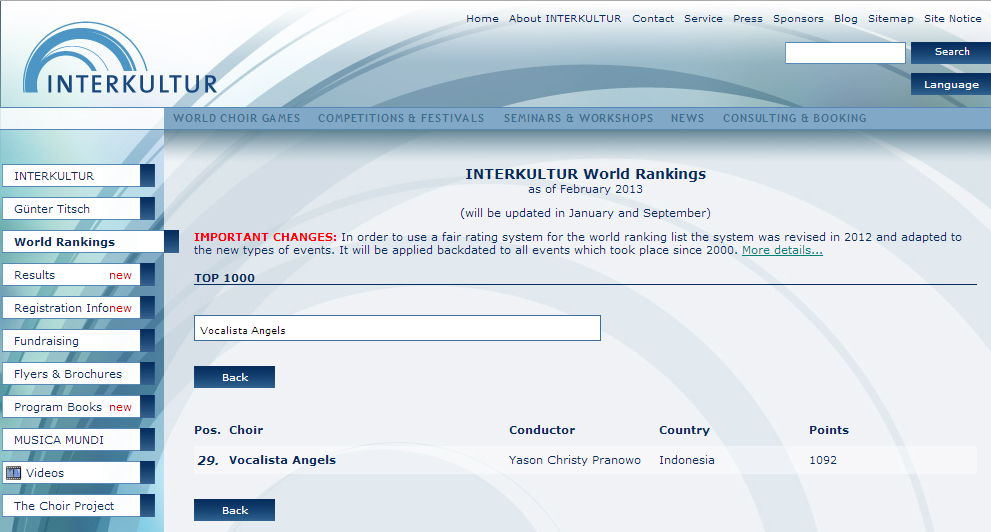The width and height of the screenshot is (991, 532).
Task: Follow the More details... link
Action: coord(782,250)
